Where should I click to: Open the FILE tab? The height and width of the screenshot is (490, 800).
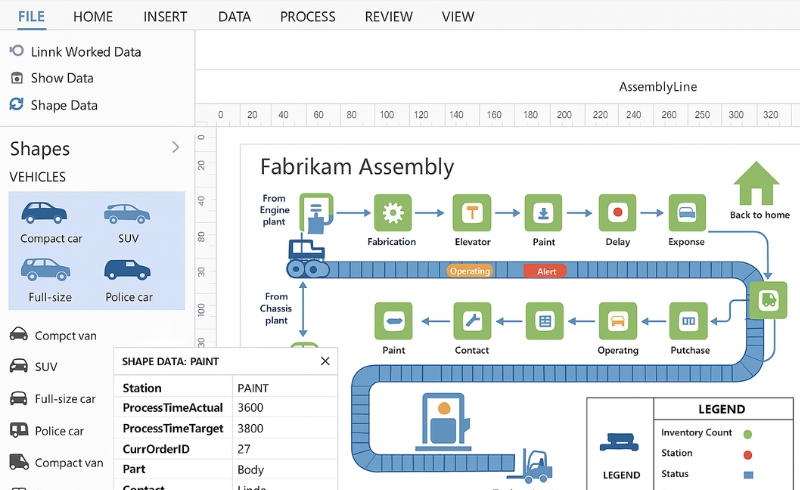31,16
